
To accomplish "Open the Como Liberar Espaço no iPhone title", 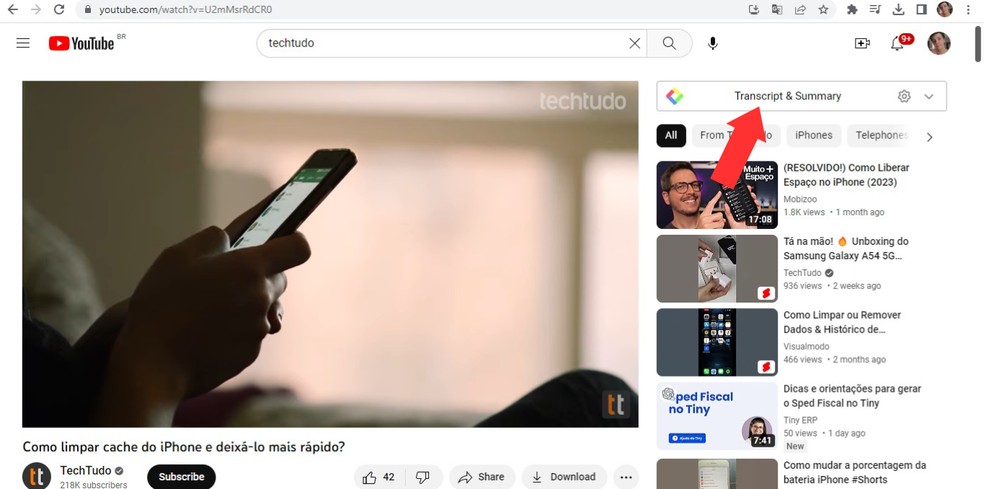I will (846, 175).
